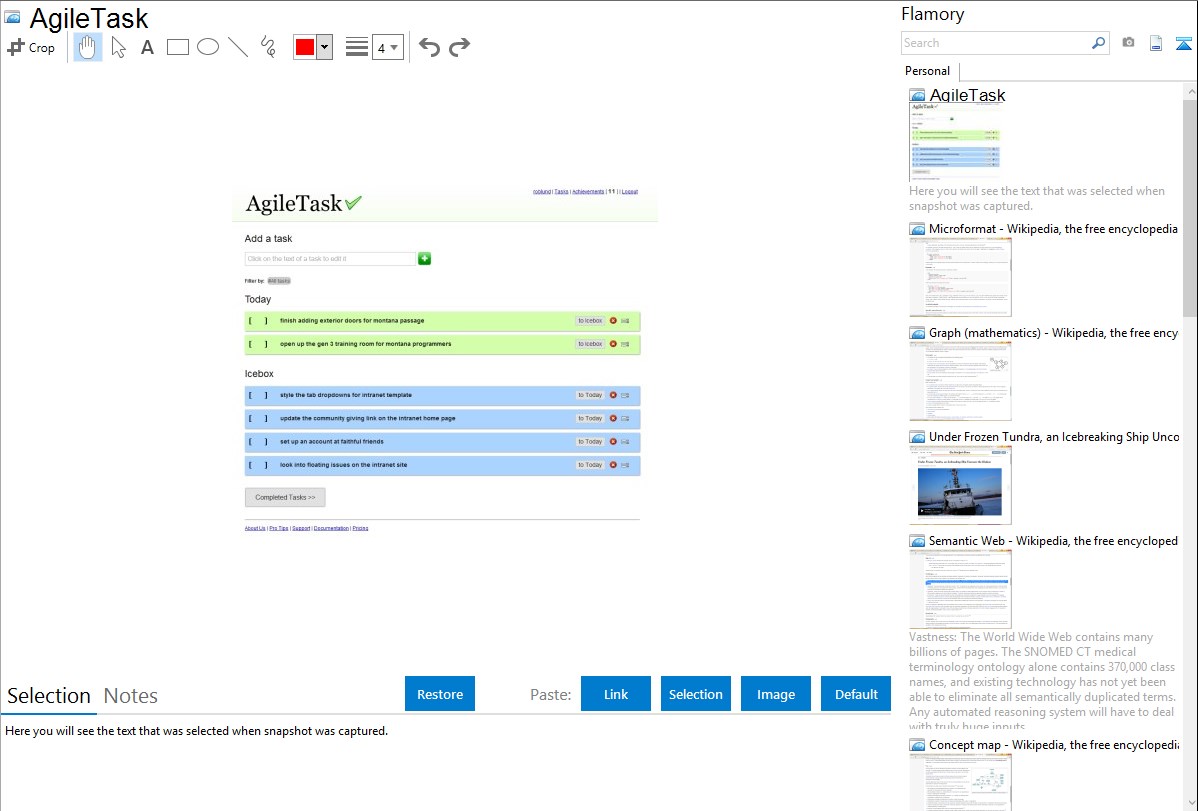Image resolution: width=1198 pixels, height=811 pixels.
Task: Expand the Completed Tasks >> section
Action: (285, 498)
